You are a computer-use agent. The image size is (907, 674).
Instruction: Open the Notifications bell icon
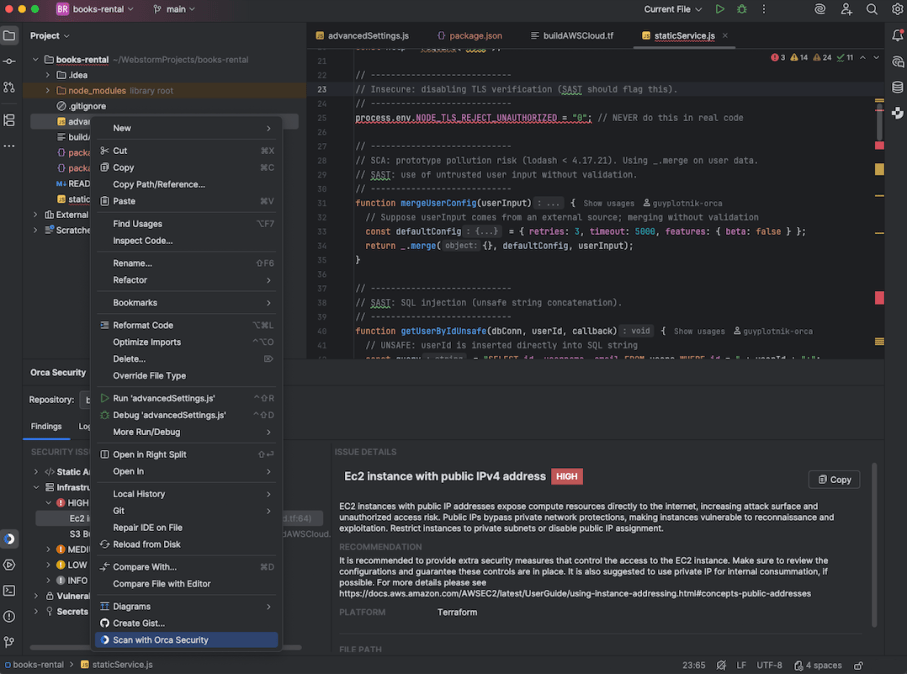tap(897, 34)
